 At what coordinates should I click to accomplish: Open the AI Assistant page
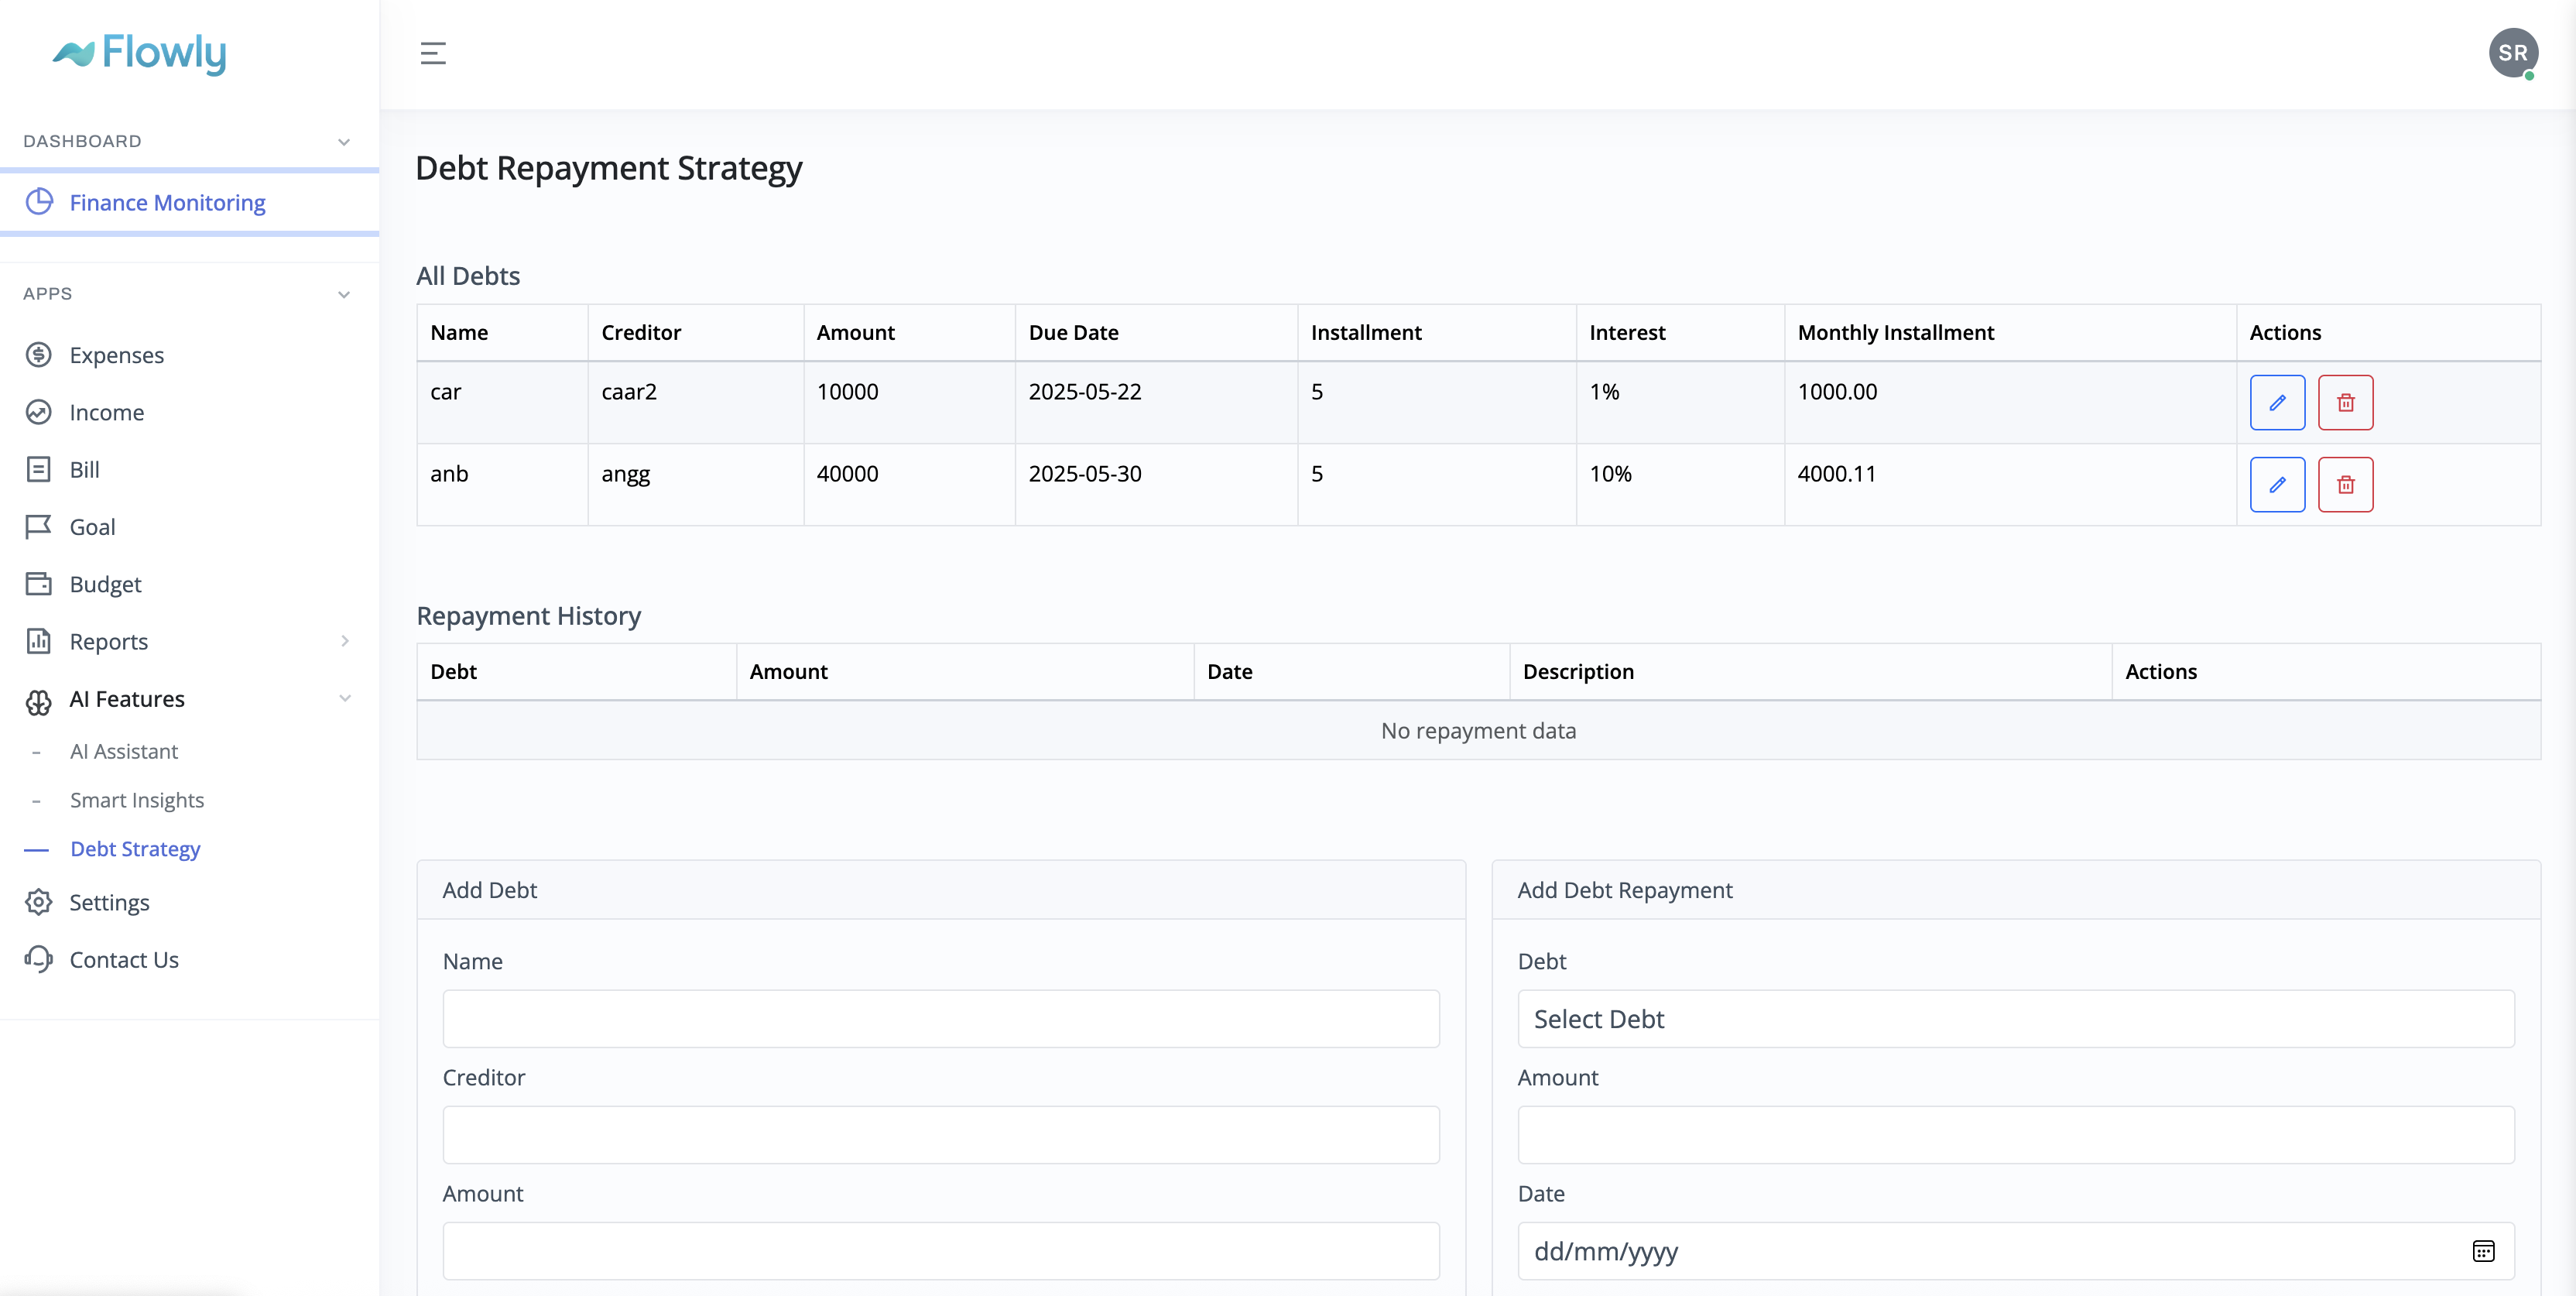coord(124,751)
